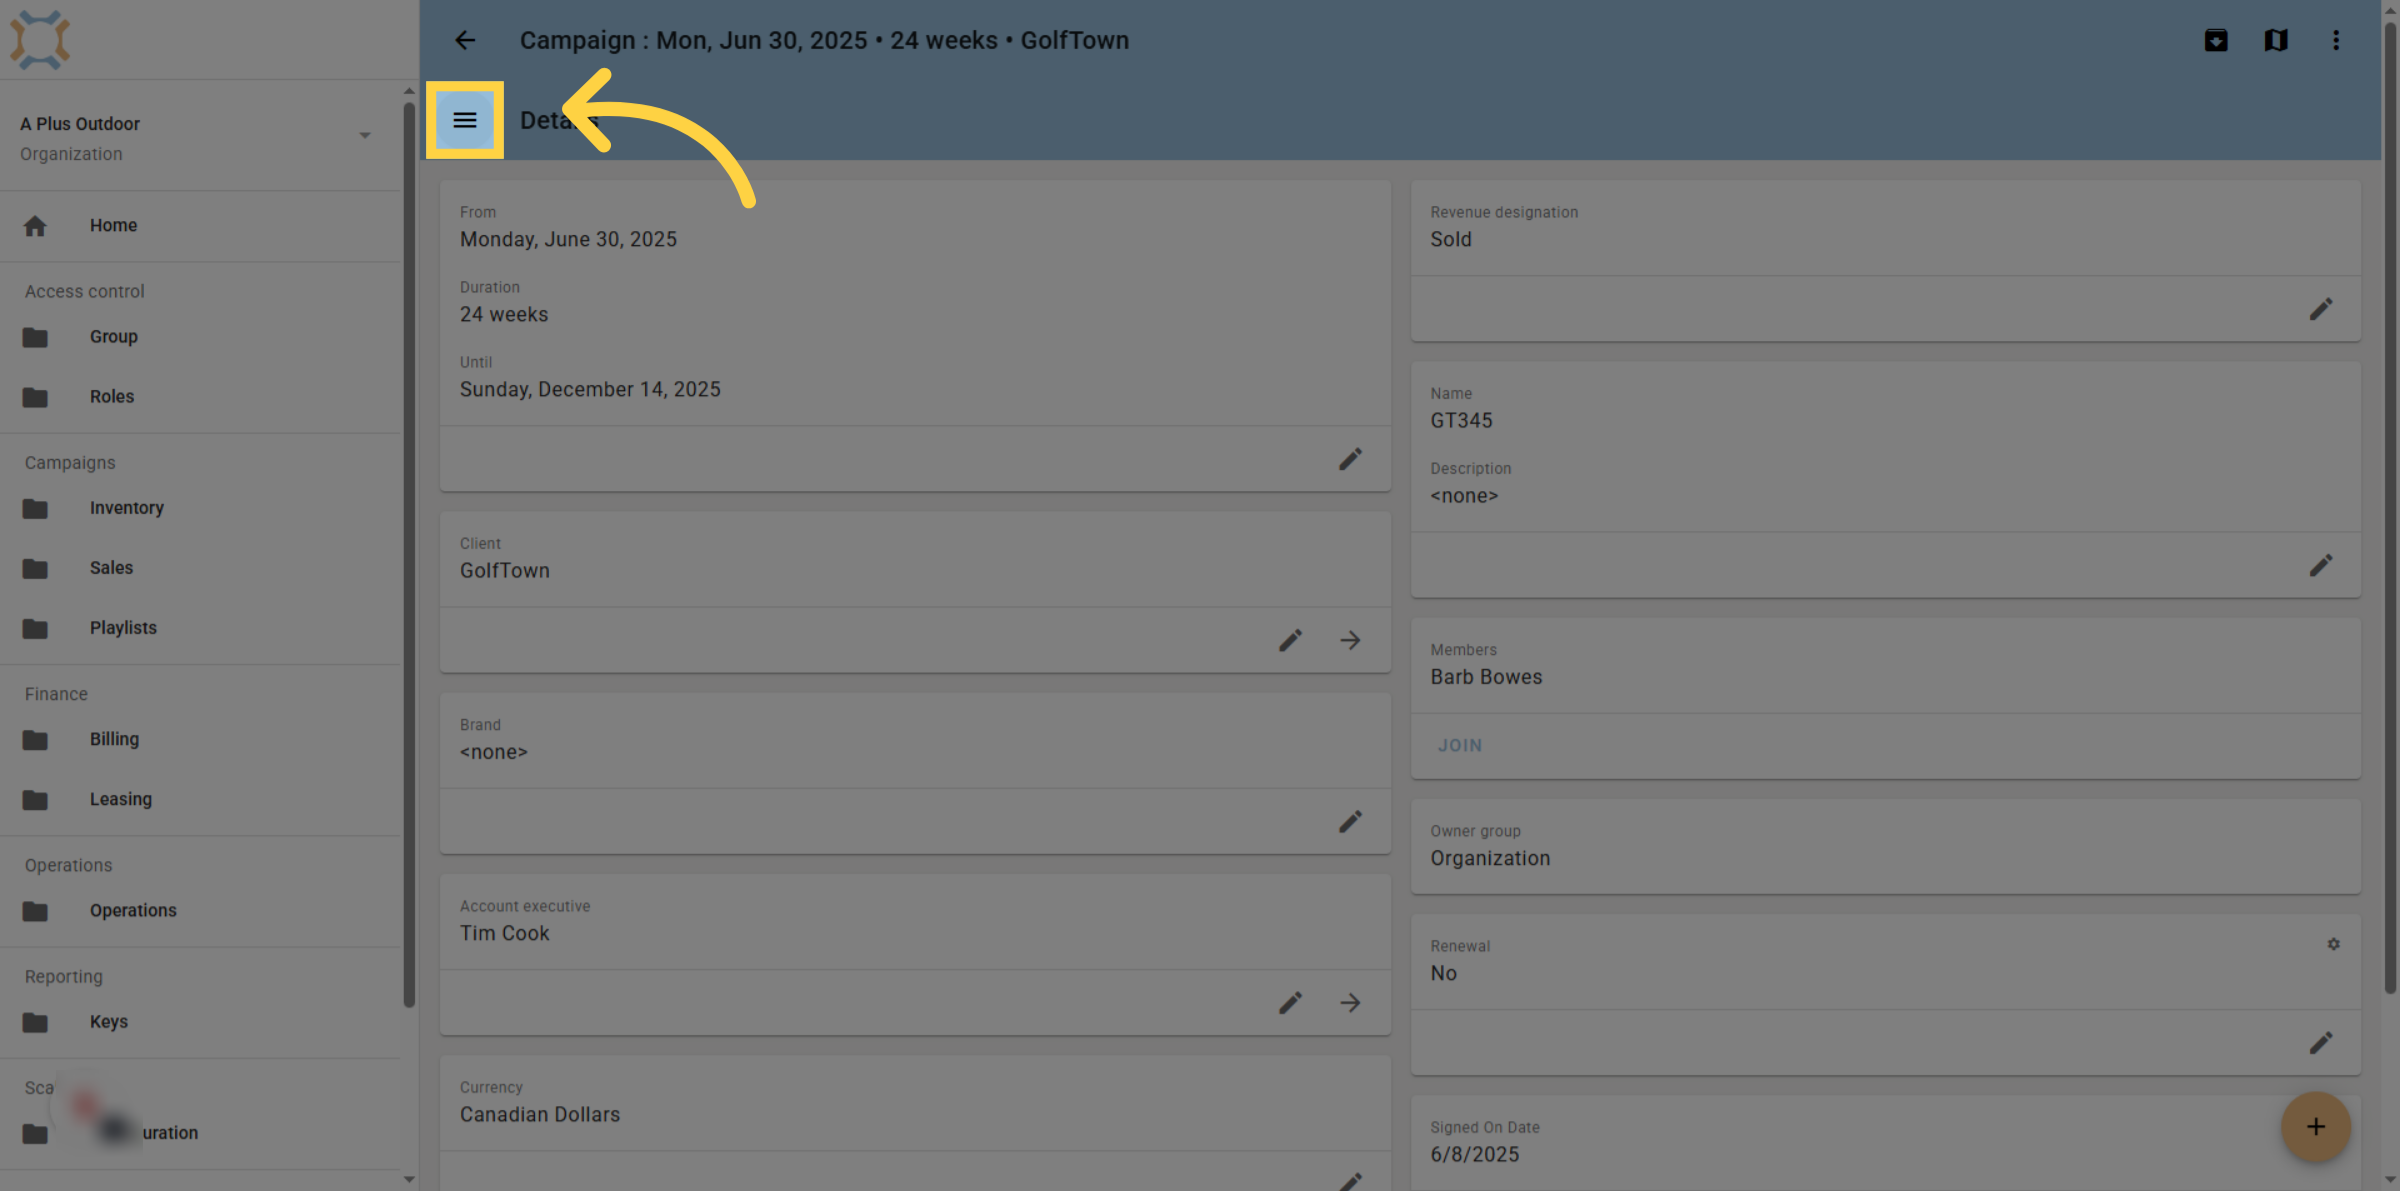Click the 'Sunday, December 14, 2025' value
This screenshot has height=1191, width=2400.
590,389
